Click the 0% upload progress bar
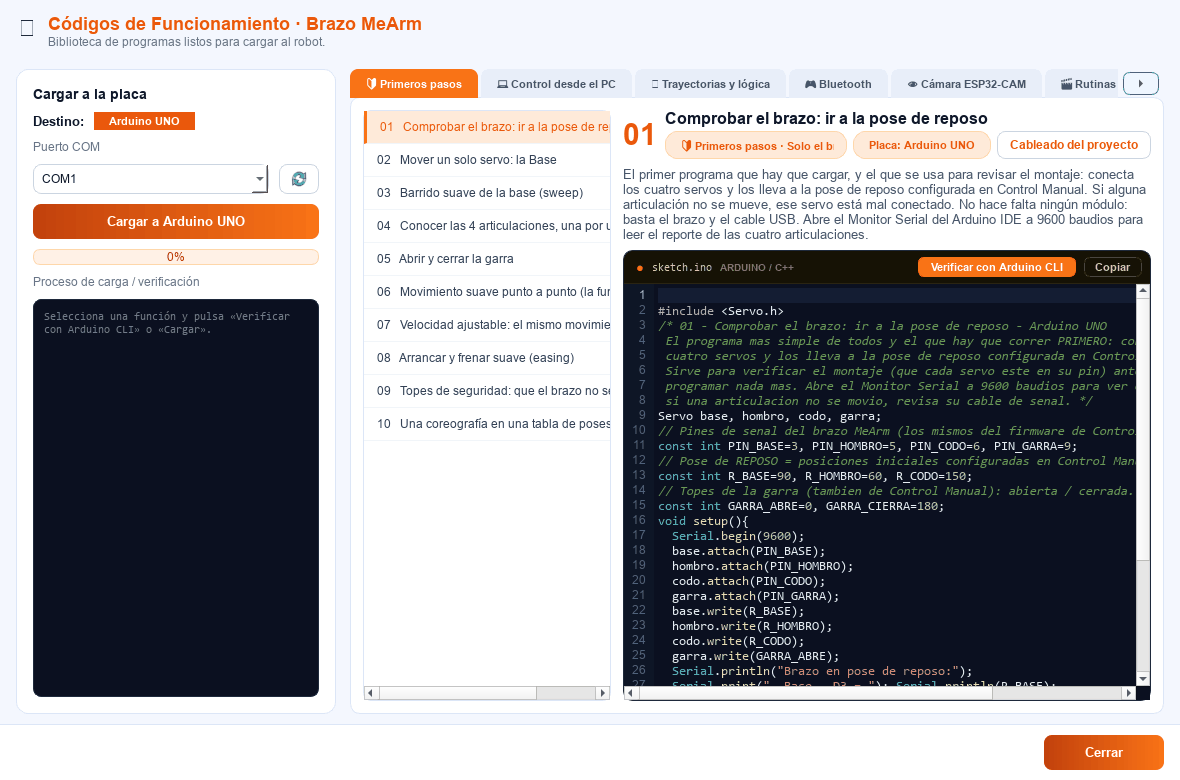Viewport: 1180px width, 780px height. 176,257
